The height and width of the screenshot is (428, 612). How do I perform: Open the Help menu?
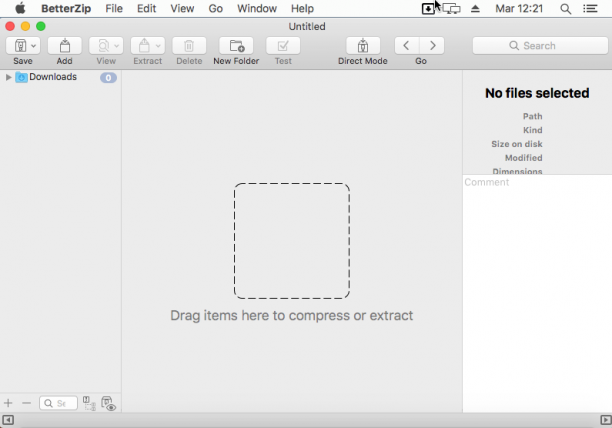(x=302, y=9)
